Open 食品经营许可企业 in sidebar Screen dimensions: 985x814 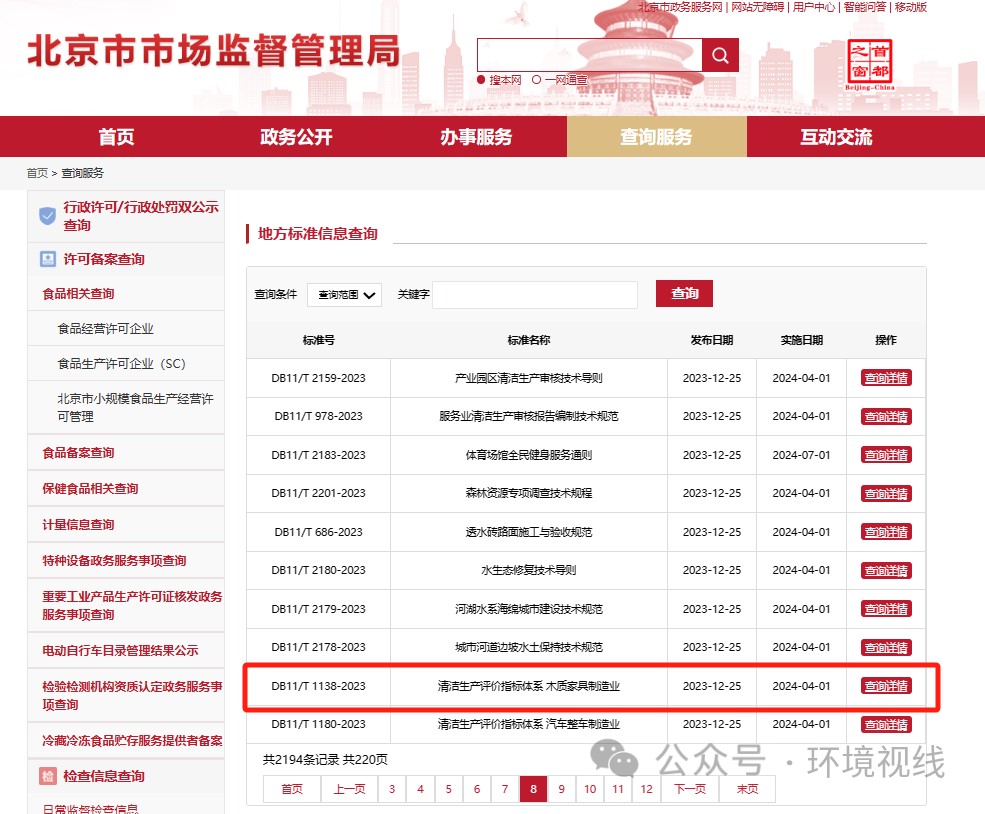tap(106, 328)
